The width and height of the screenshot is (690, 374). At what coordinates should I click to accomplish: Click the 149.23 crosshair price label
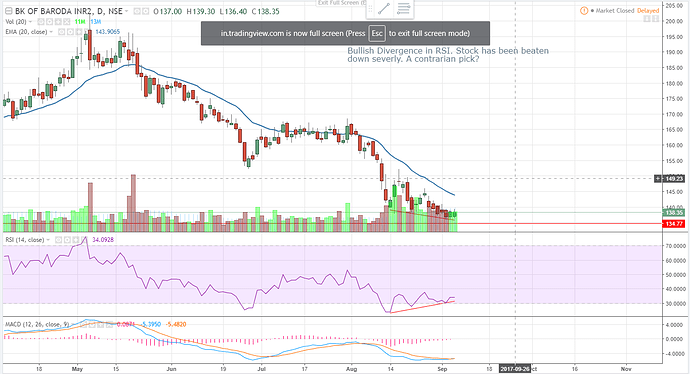pyautogui.click(x=673, y=179)
